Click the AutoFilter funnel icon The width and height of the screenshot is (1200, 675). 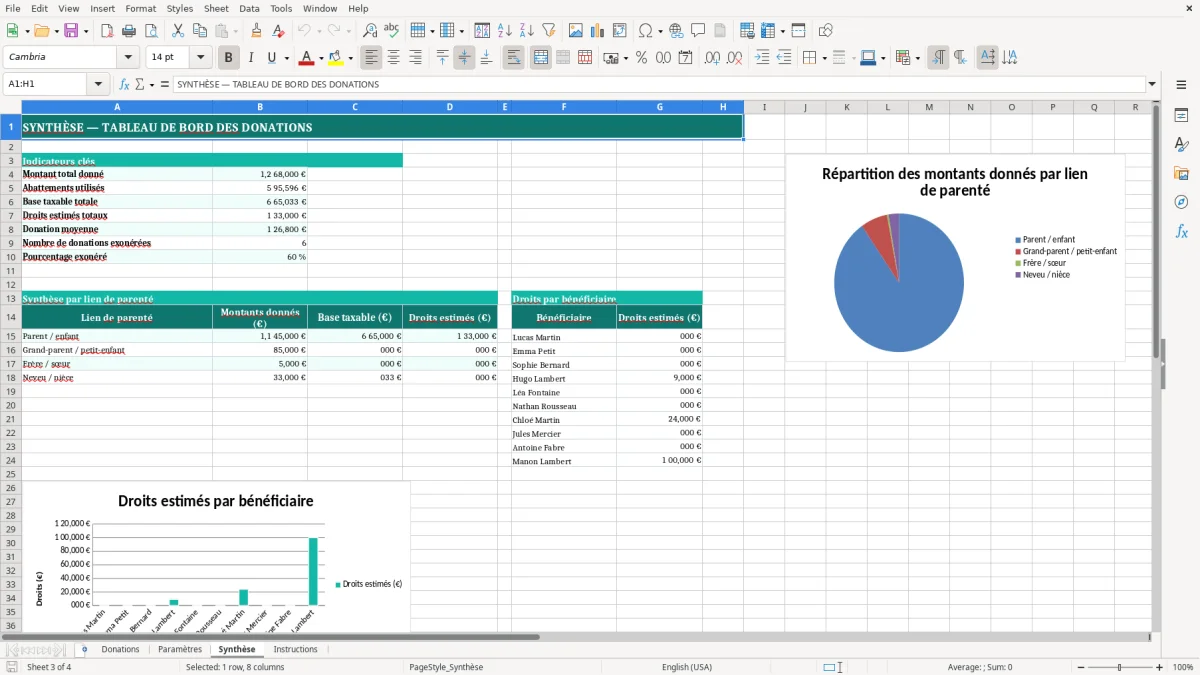tap(548, 31)
